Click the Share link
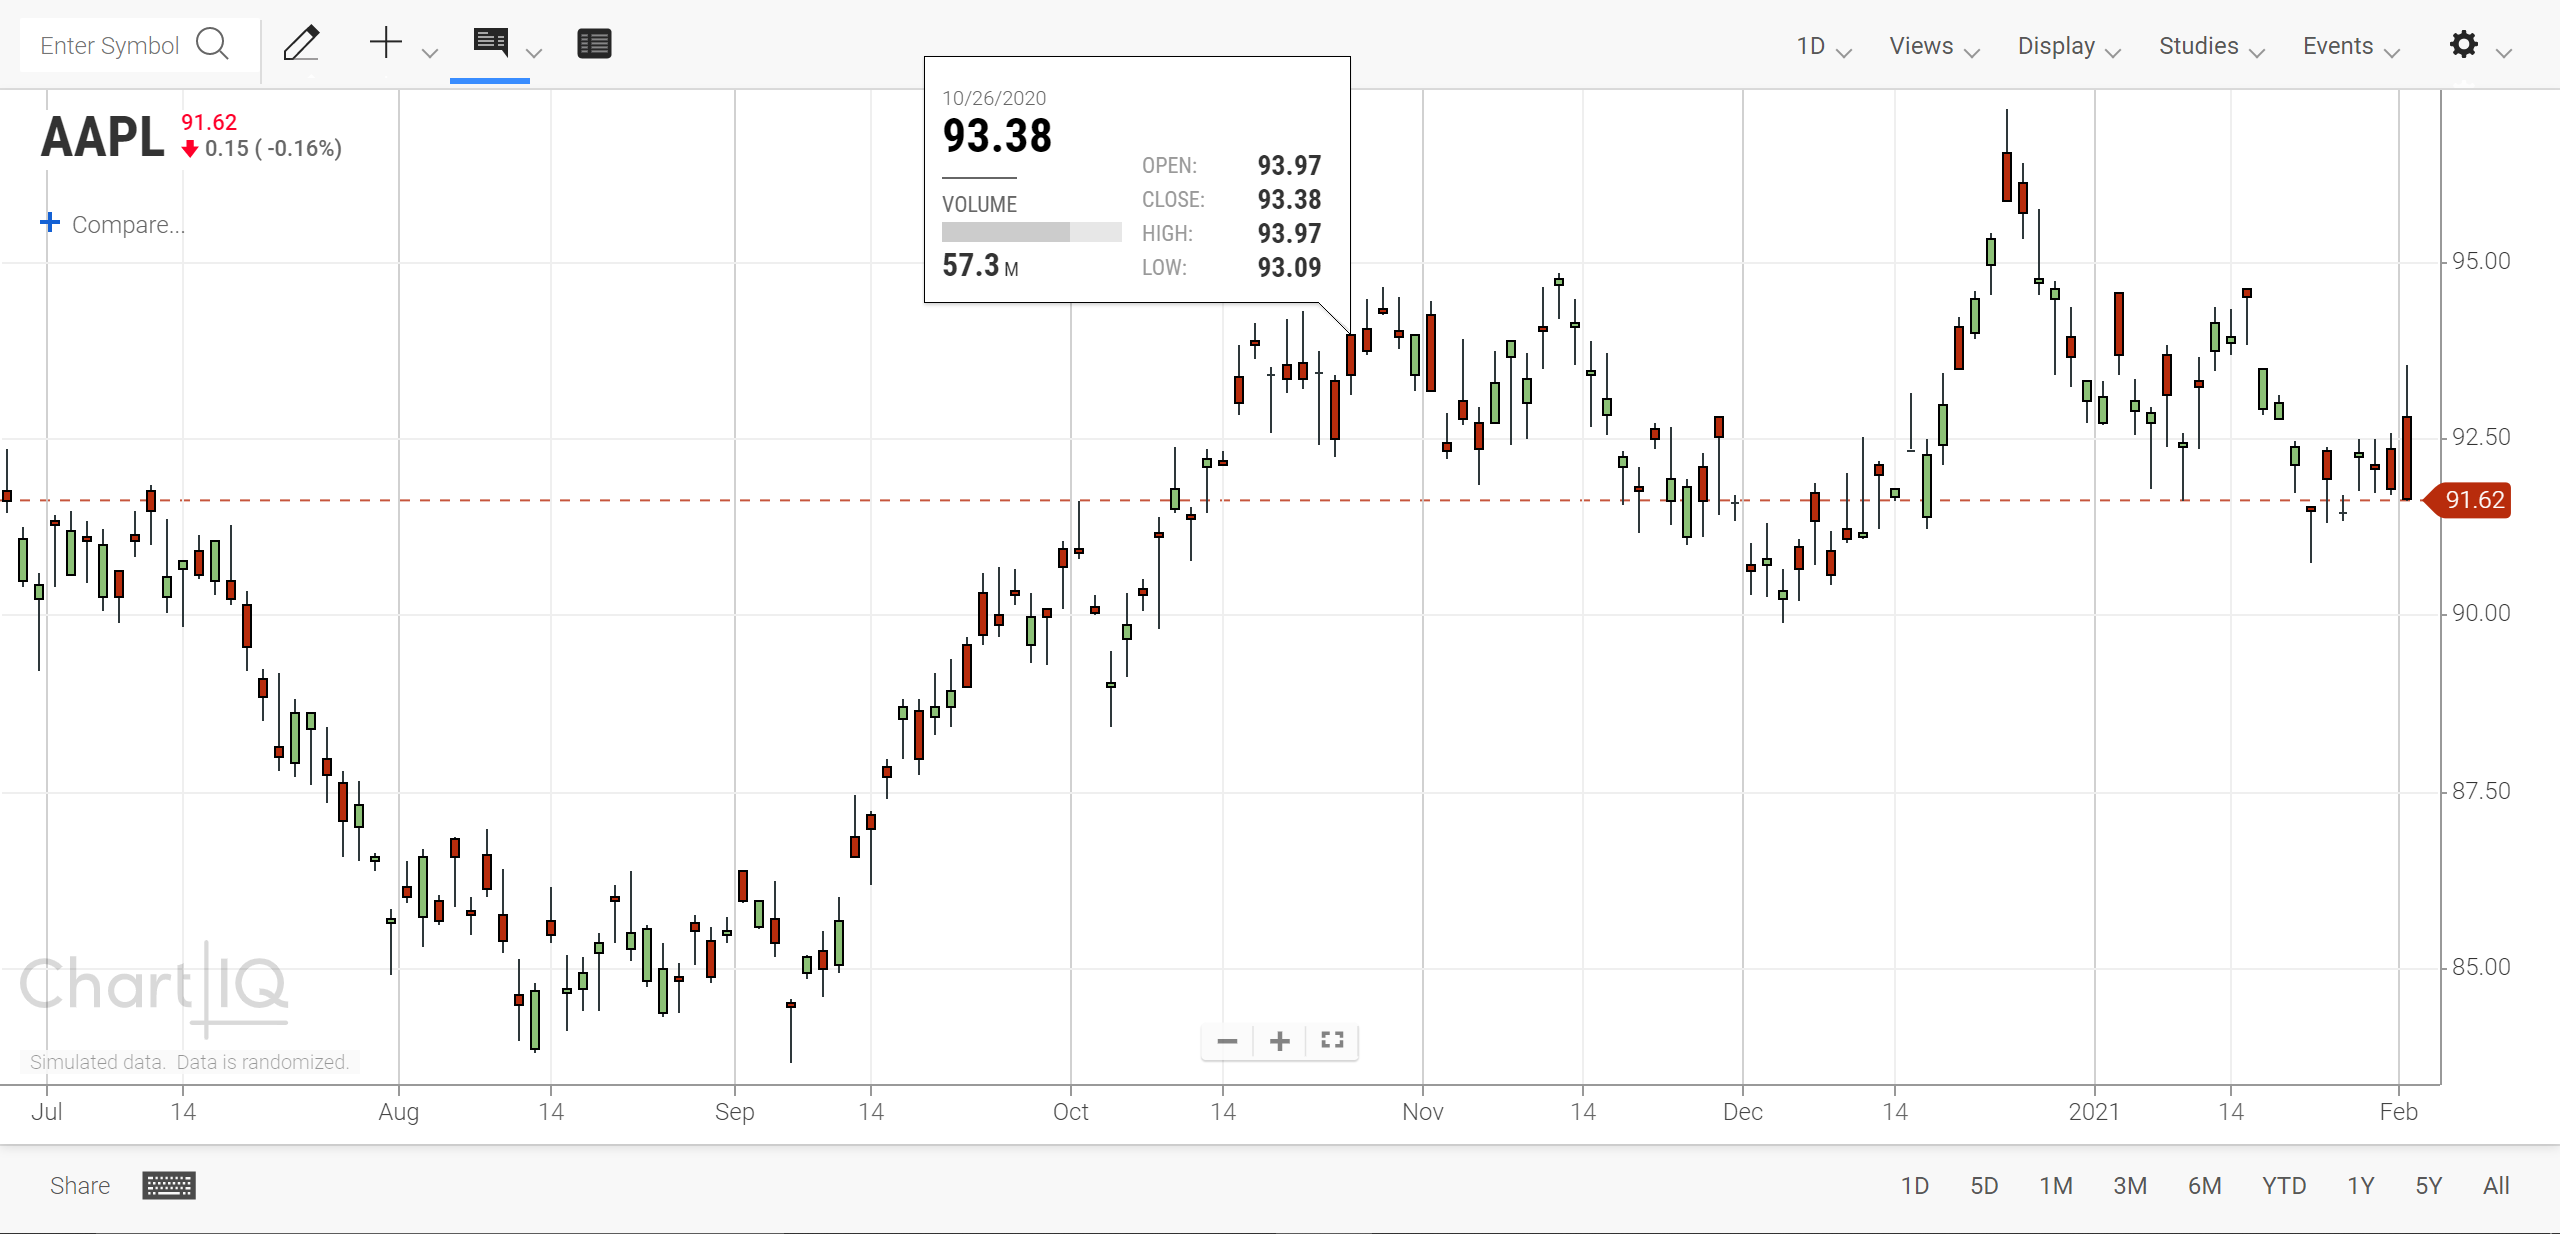Screen dimensions: 2560x1234 coord(80,1186)
